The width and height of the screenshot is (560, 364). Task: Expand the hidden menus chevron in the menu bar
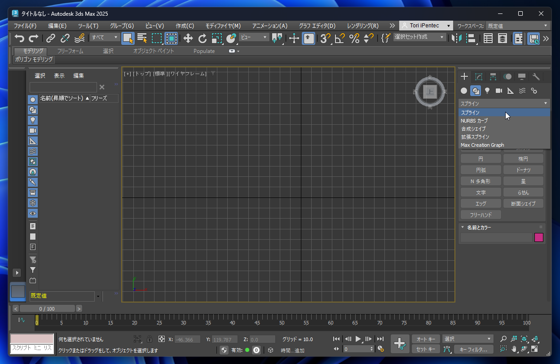392,26
